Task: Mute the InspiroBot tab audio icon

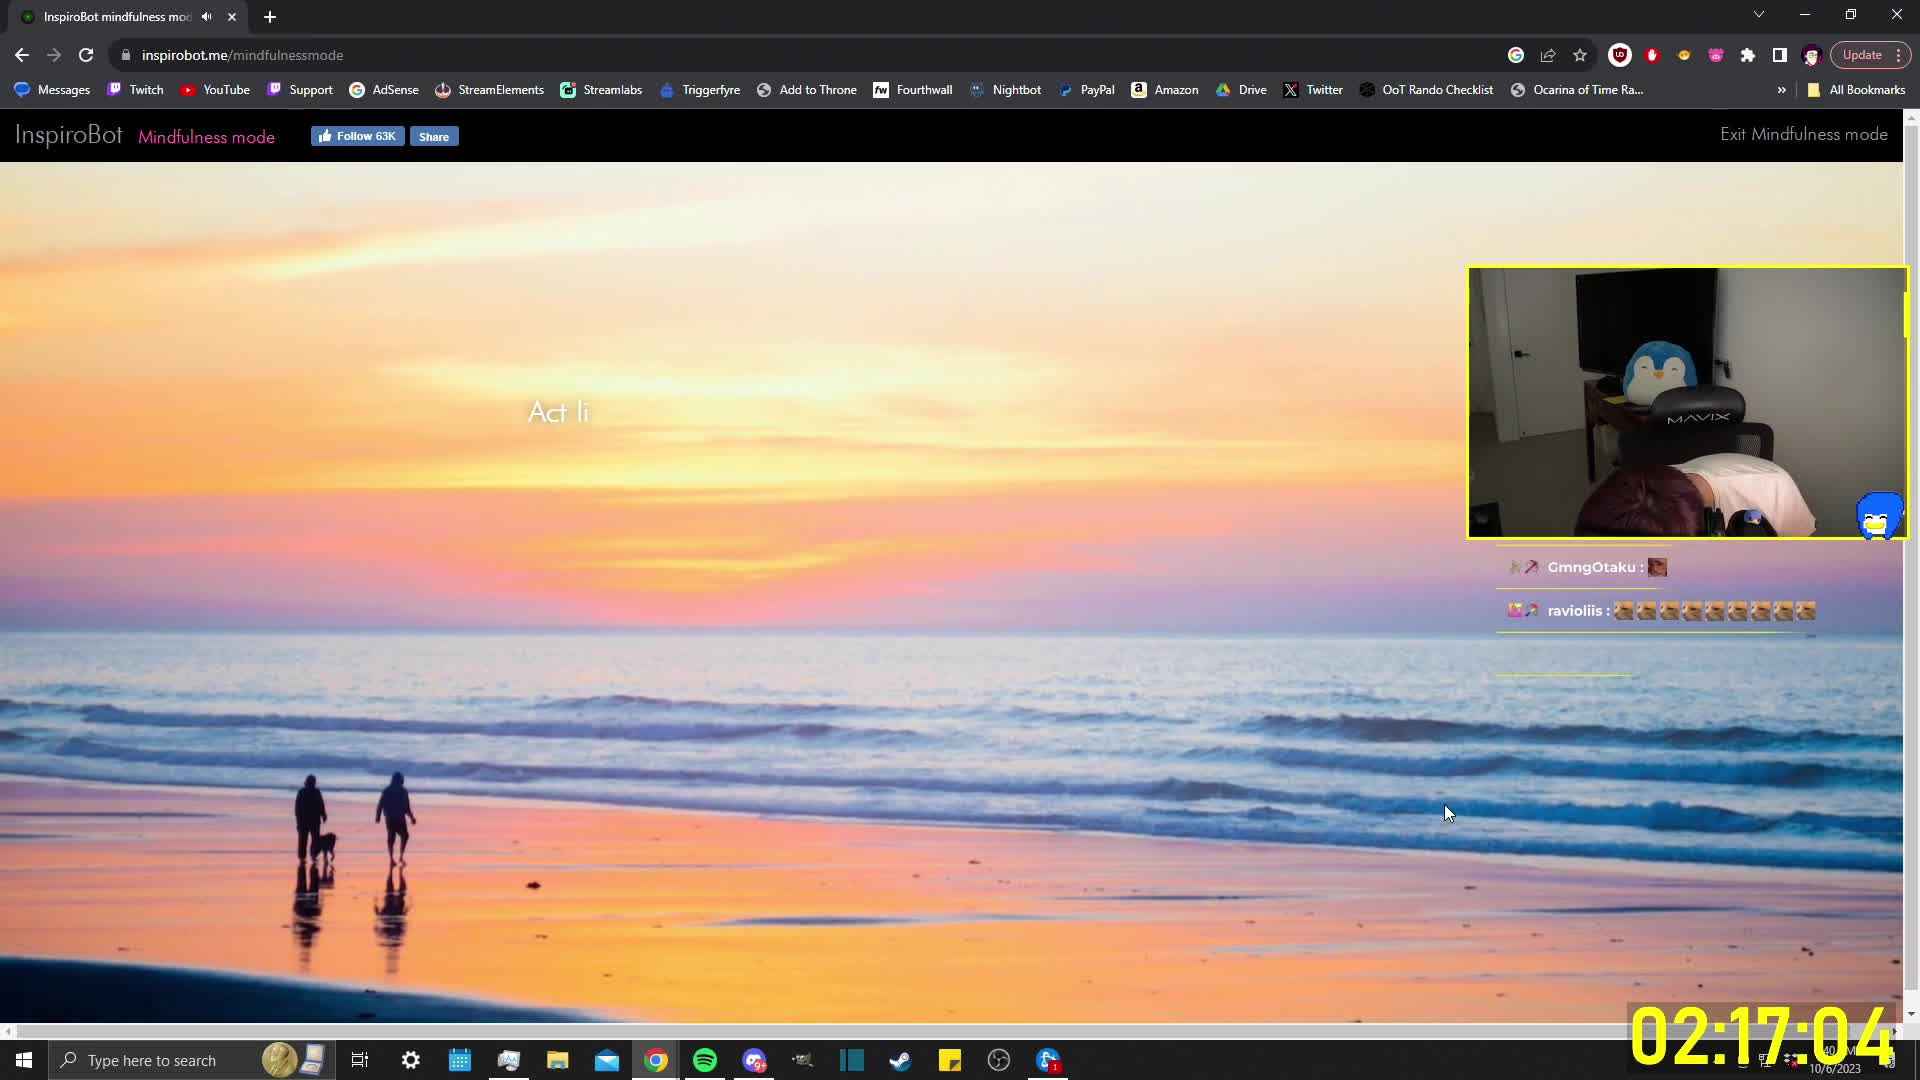Action: pos(206,17)
